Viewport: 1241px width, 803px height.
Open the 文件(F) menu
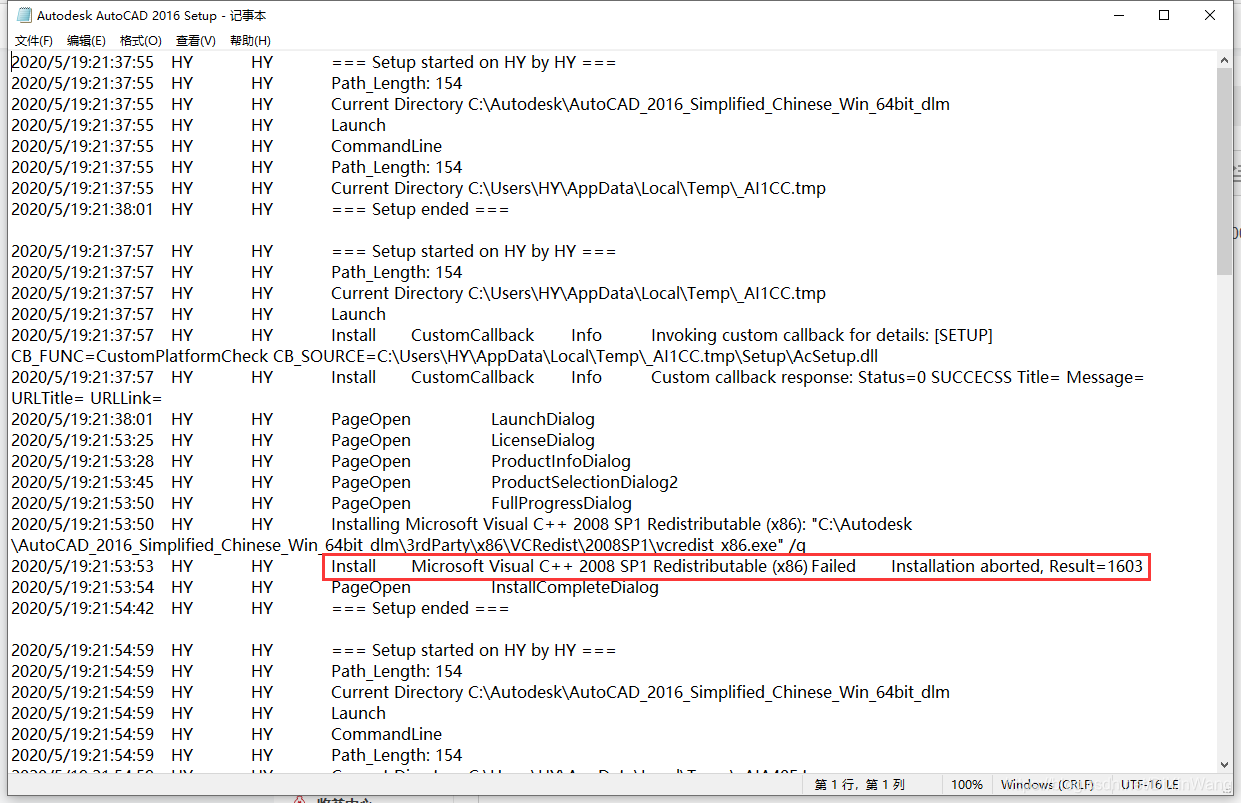point(32,40)
